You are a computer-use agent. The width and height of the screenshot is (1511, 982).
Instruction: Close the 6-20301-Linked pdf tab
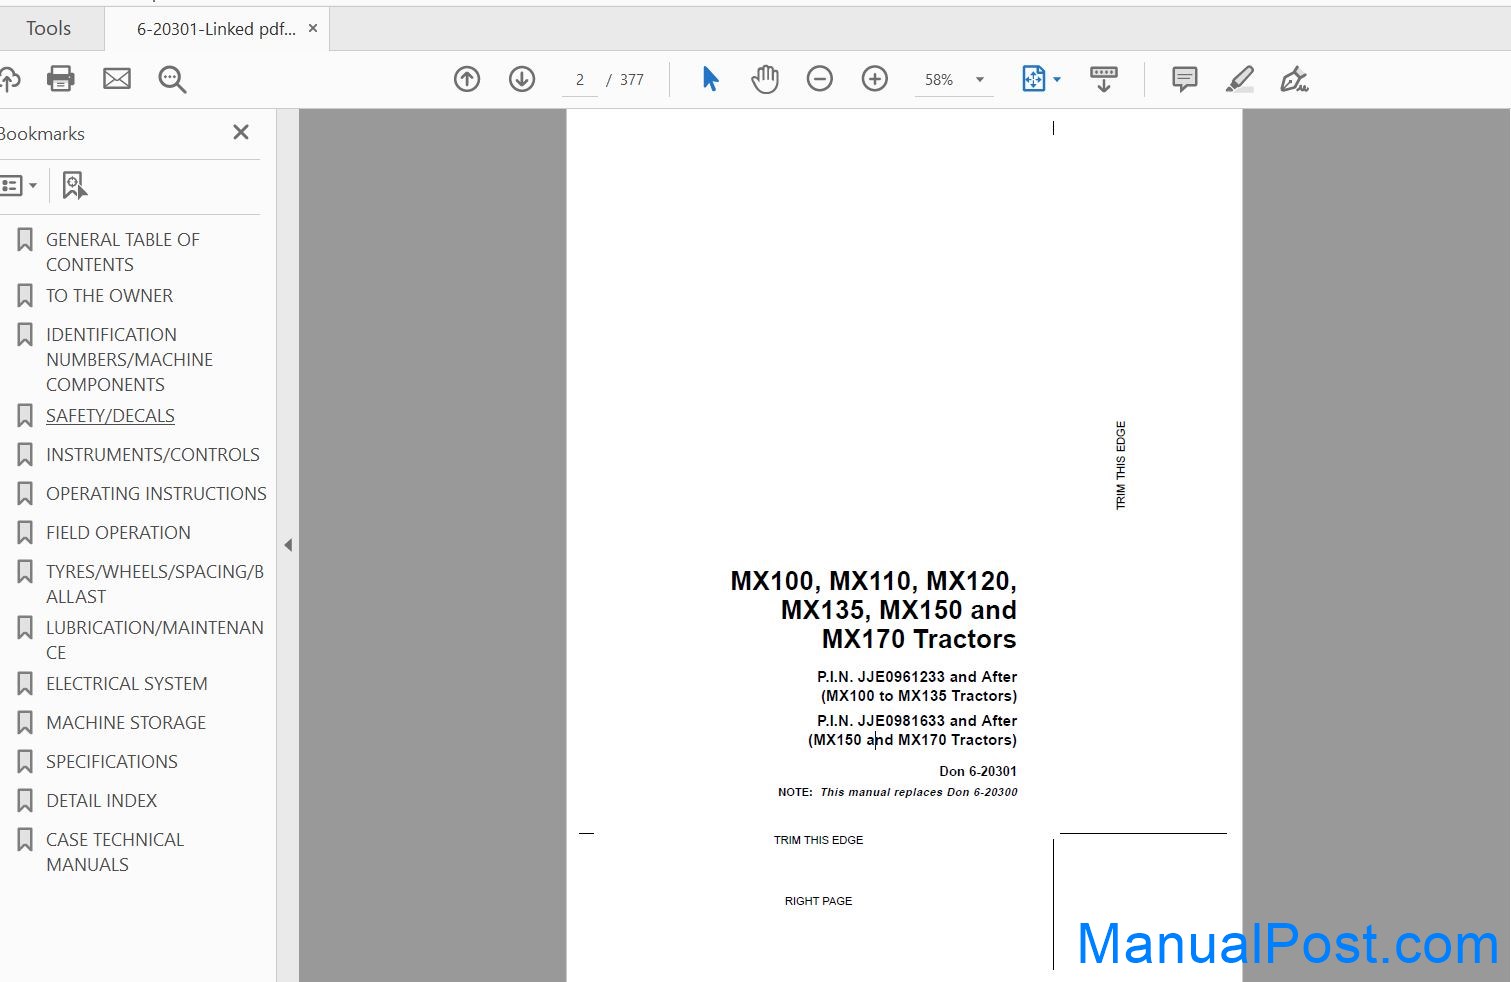pos(313,29)
